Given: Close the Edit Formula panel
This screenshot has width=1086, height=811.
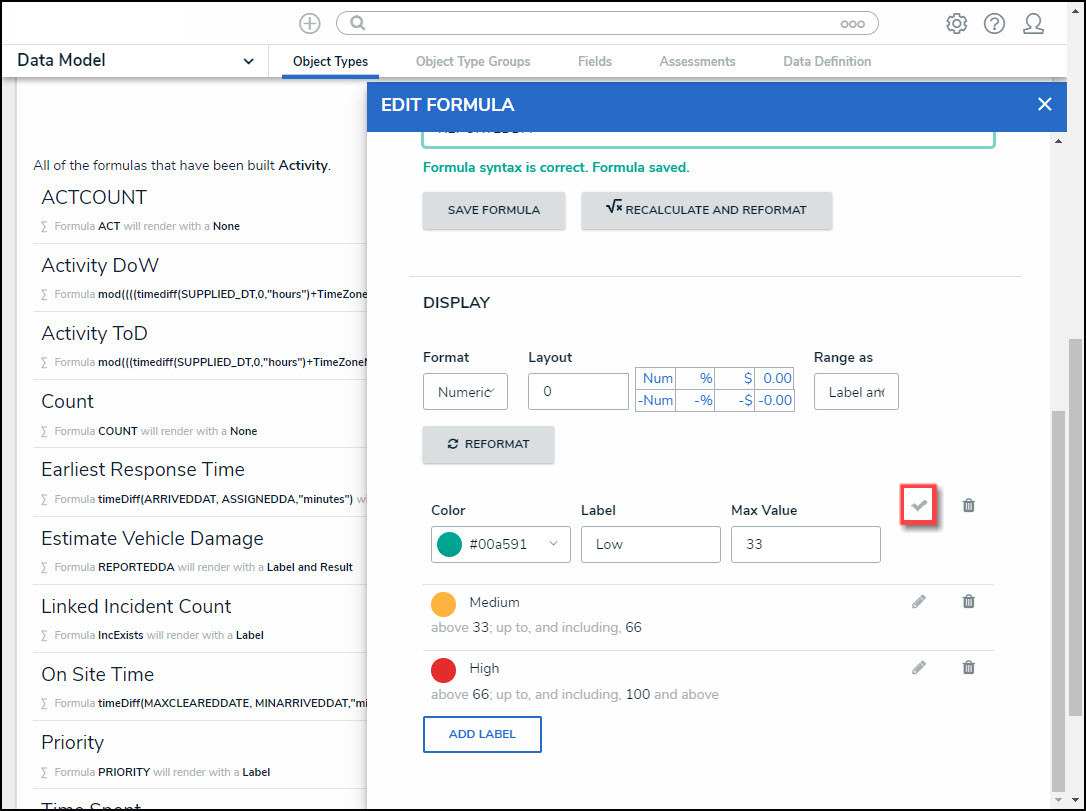Looking at the screenshot, I should click(x=1045, y=104).
